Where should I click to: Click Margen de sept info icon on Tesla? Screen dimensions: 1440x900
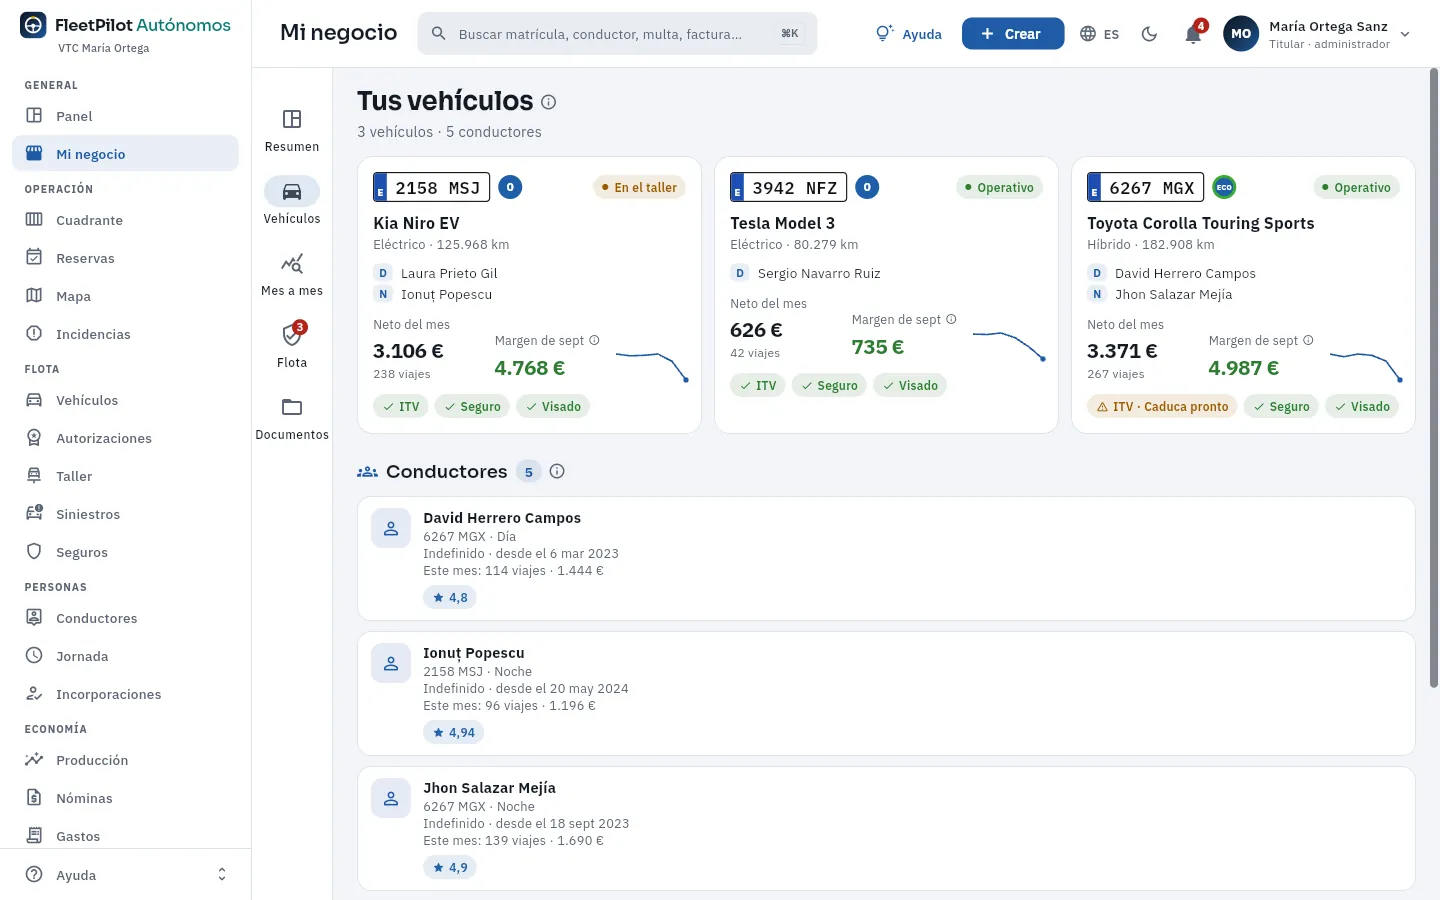tap(951, 319)
